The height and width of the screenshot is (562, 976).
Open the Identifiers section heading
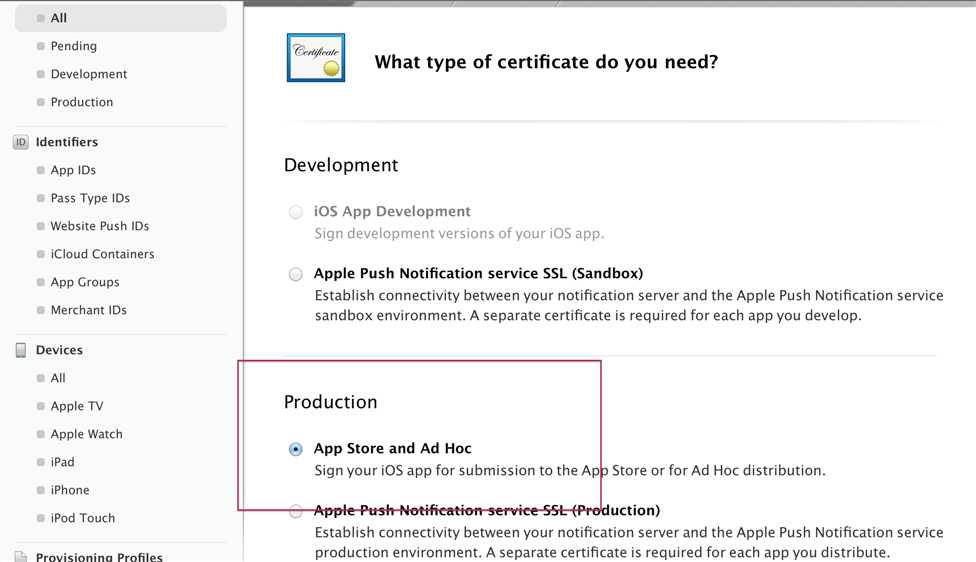[x=67, y=142]
